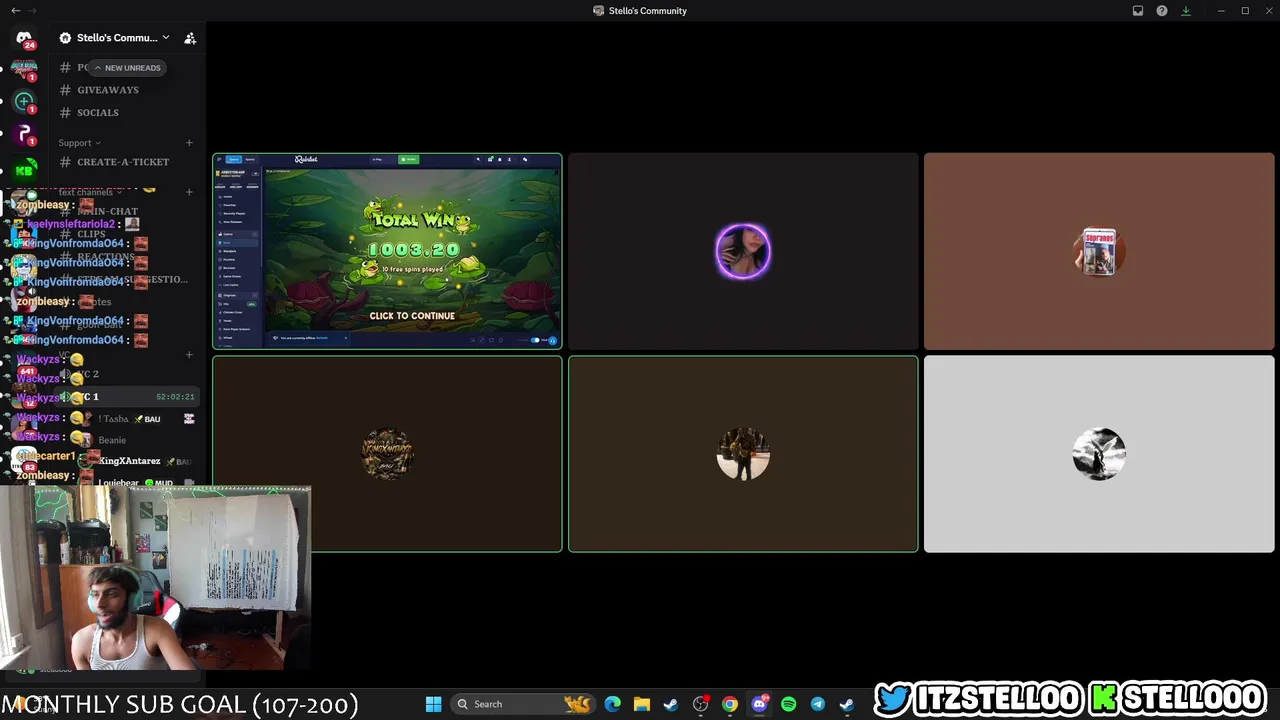Click CLICK TO CONTINUE in the stream
Screen dimensions: 1280x720
click(x=412, y=316)
